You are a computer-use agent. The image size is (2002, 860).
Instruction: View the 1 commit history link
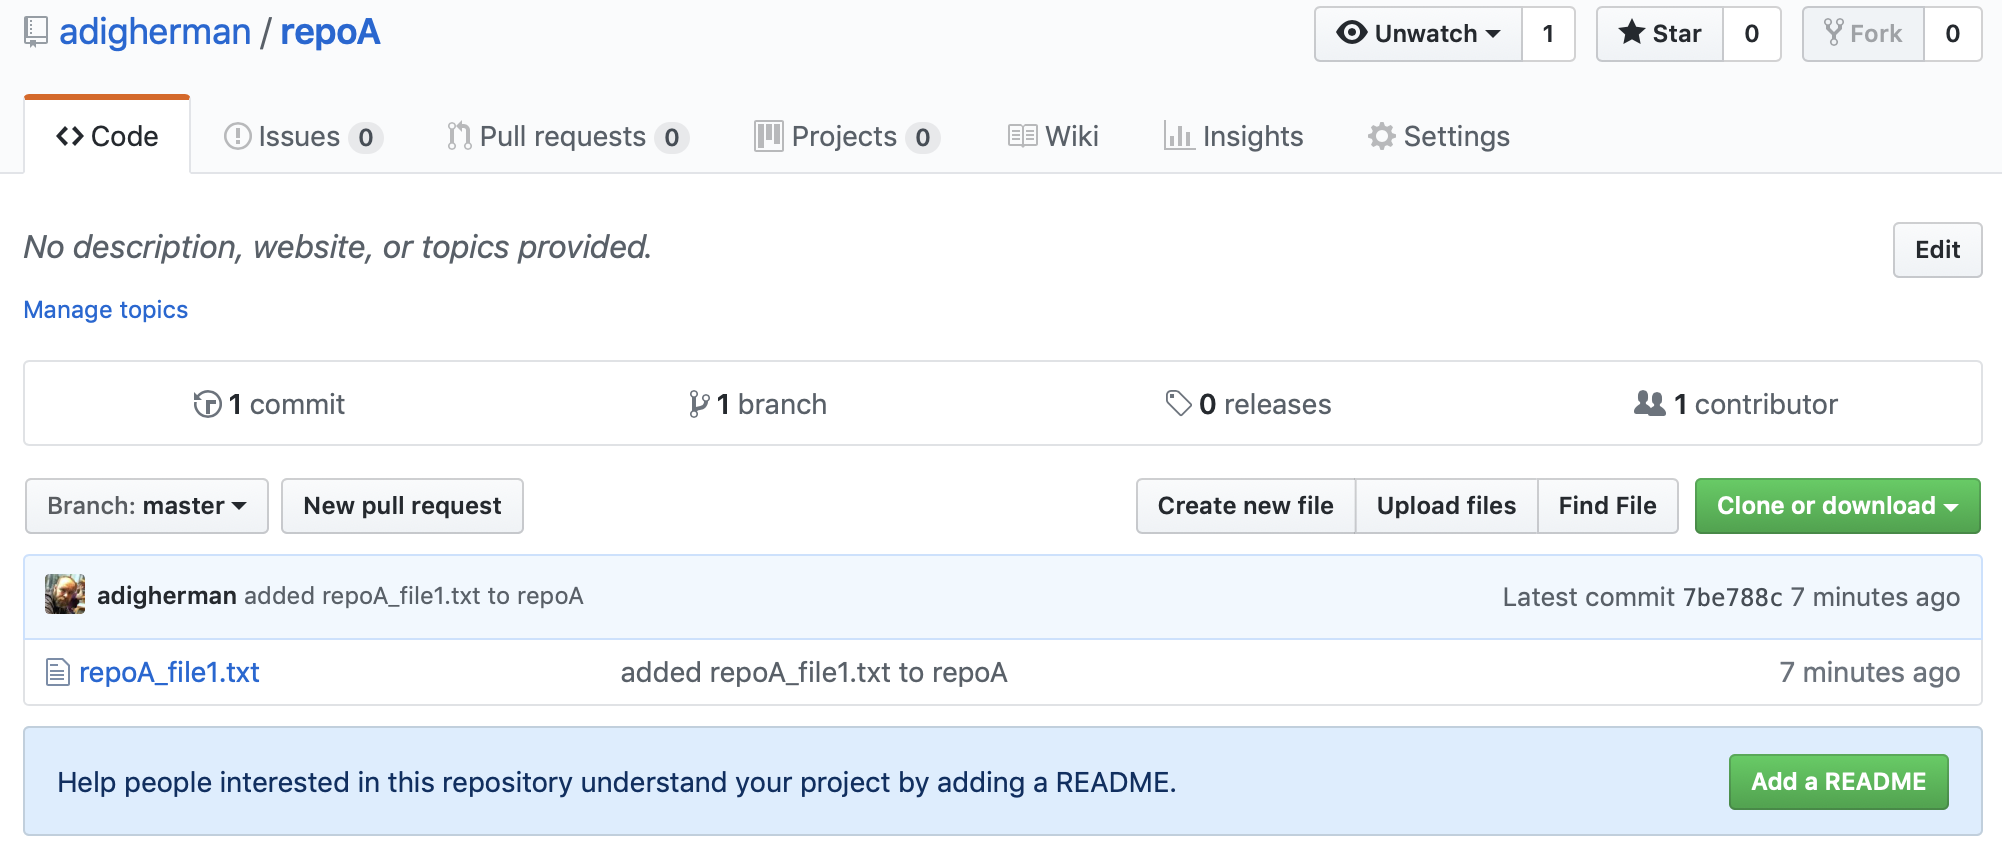coord(269,404)
